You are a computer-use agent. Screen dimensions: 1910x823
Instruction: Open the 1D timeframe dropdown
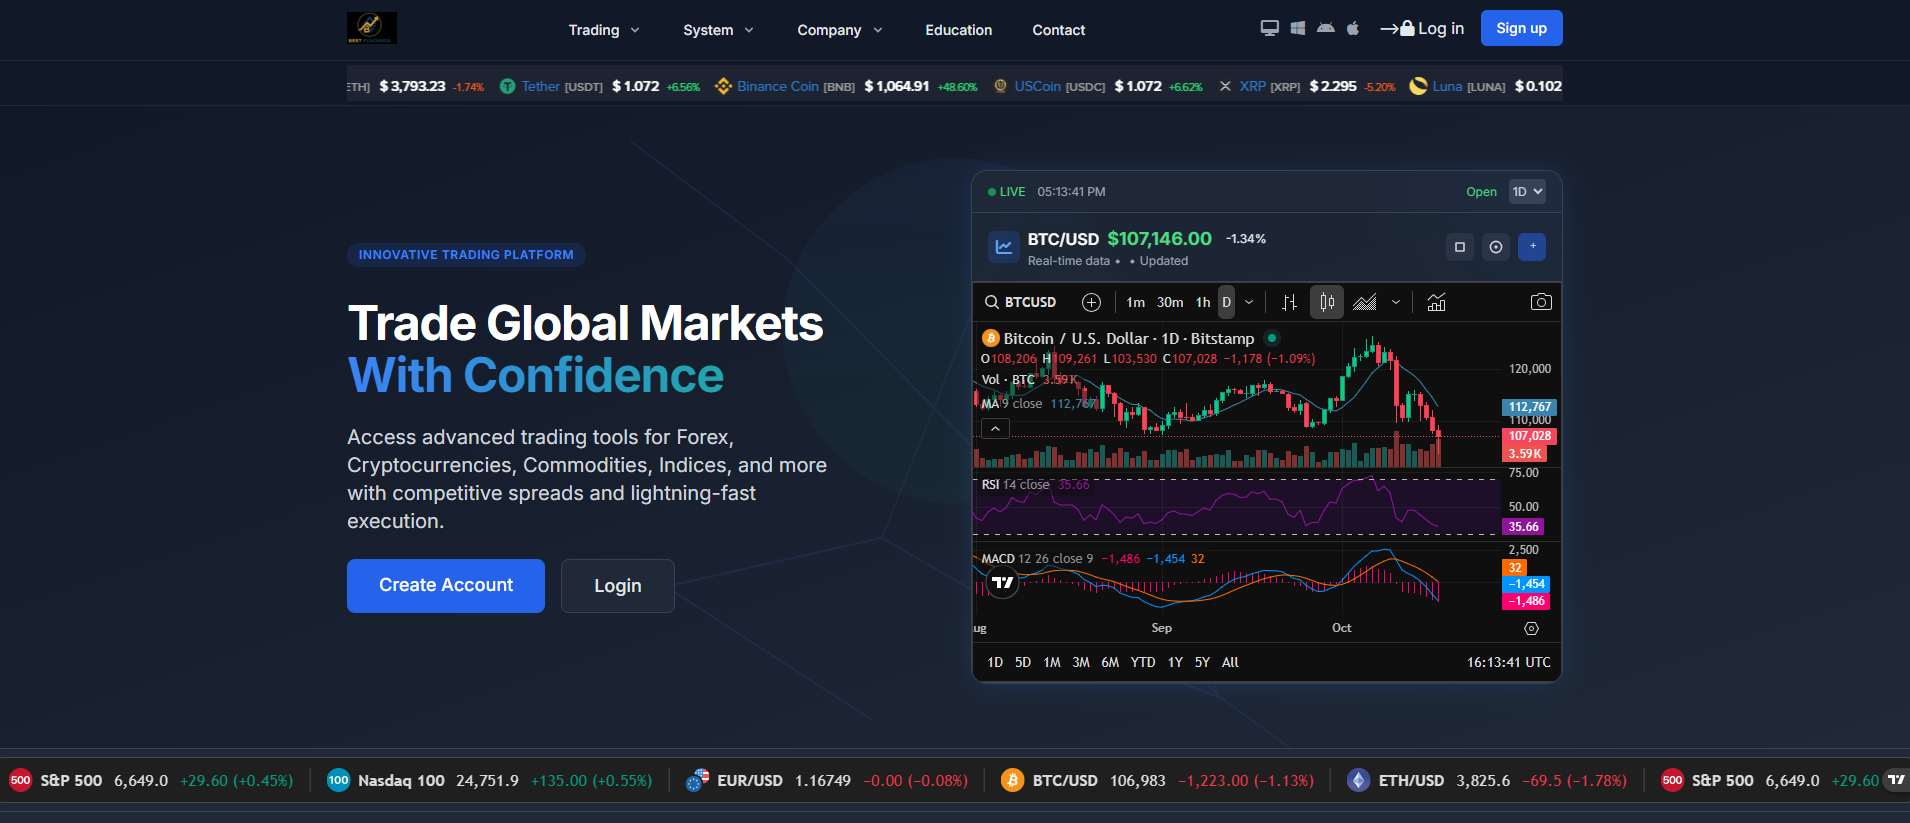(x=1527, y=192)
